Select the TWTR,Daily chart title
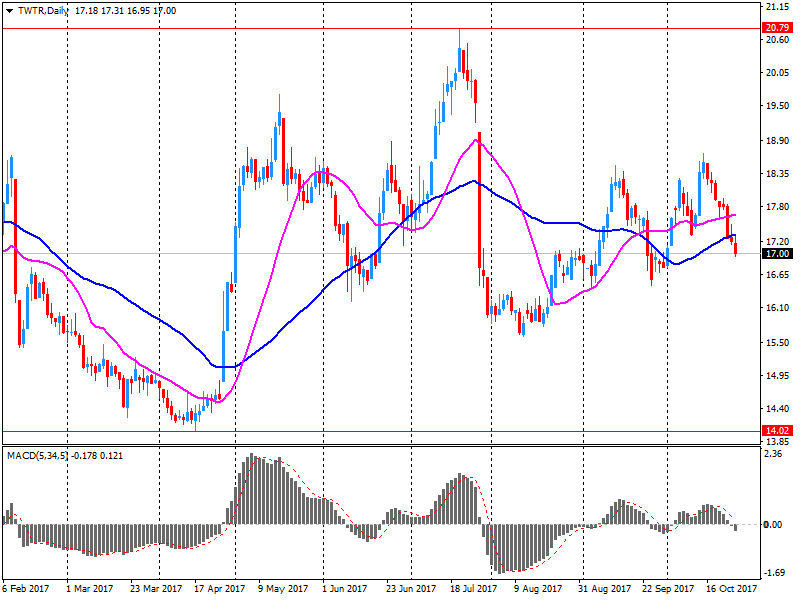This screenshot has height=600, width=800. 43,11
